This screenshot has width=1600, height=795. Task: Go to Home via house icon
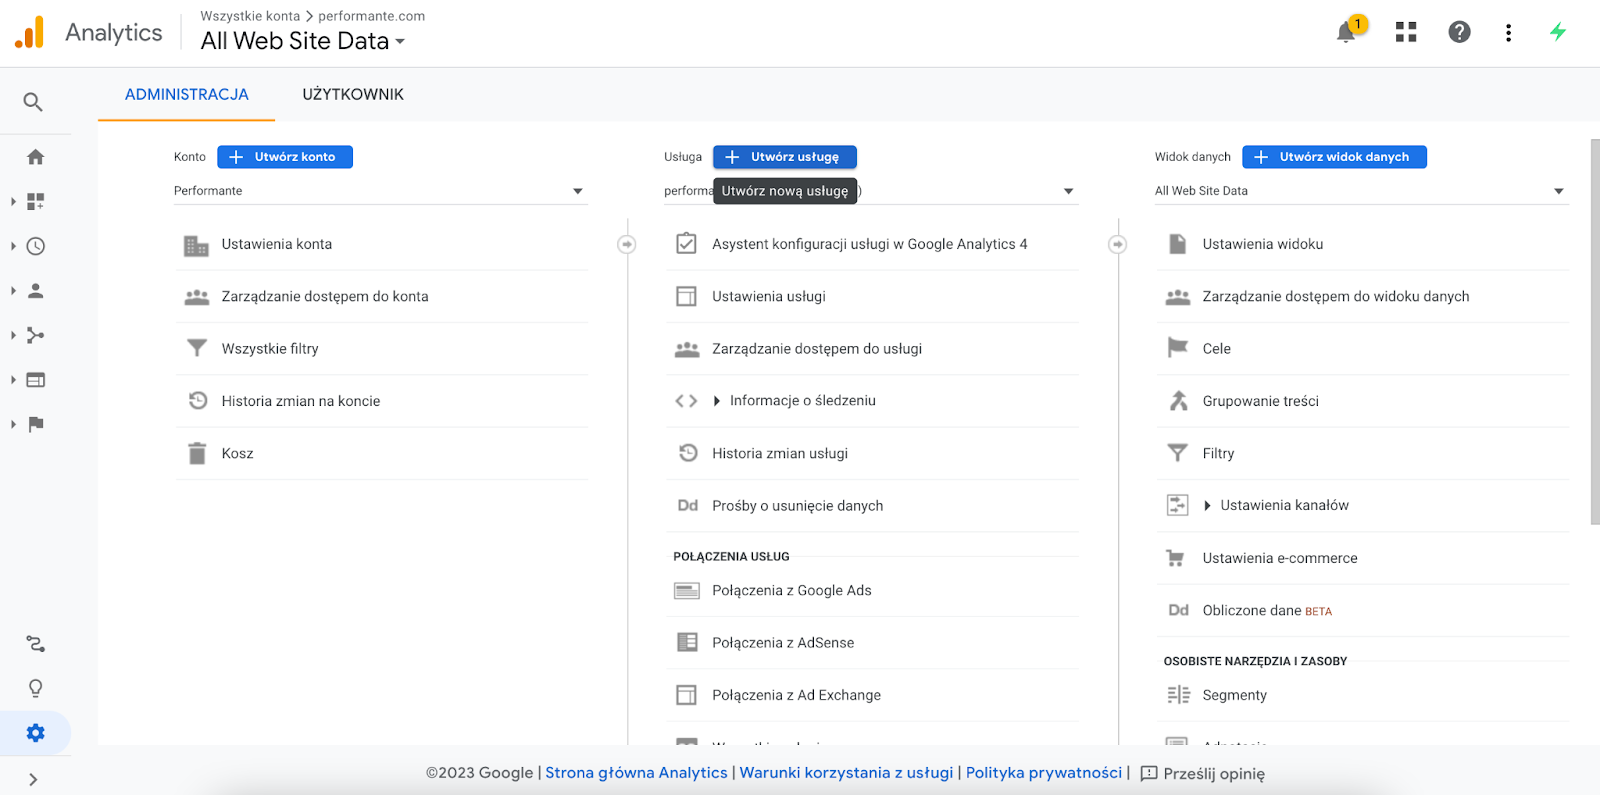pyautogui.click(x=36, y=157)
